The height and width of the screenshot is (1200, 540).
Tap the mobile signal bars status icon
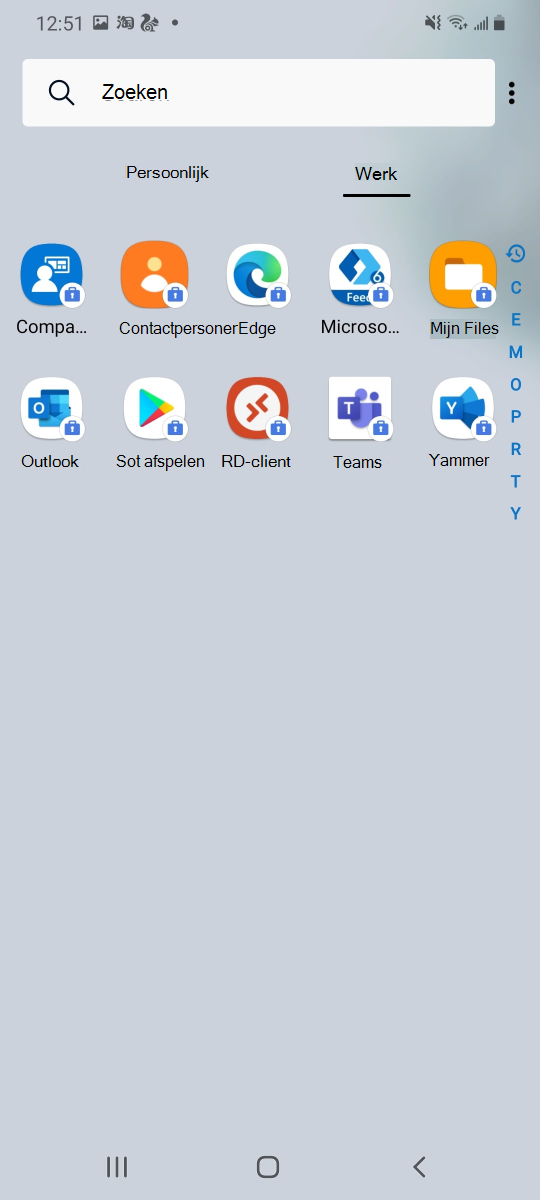pos(480,22)
